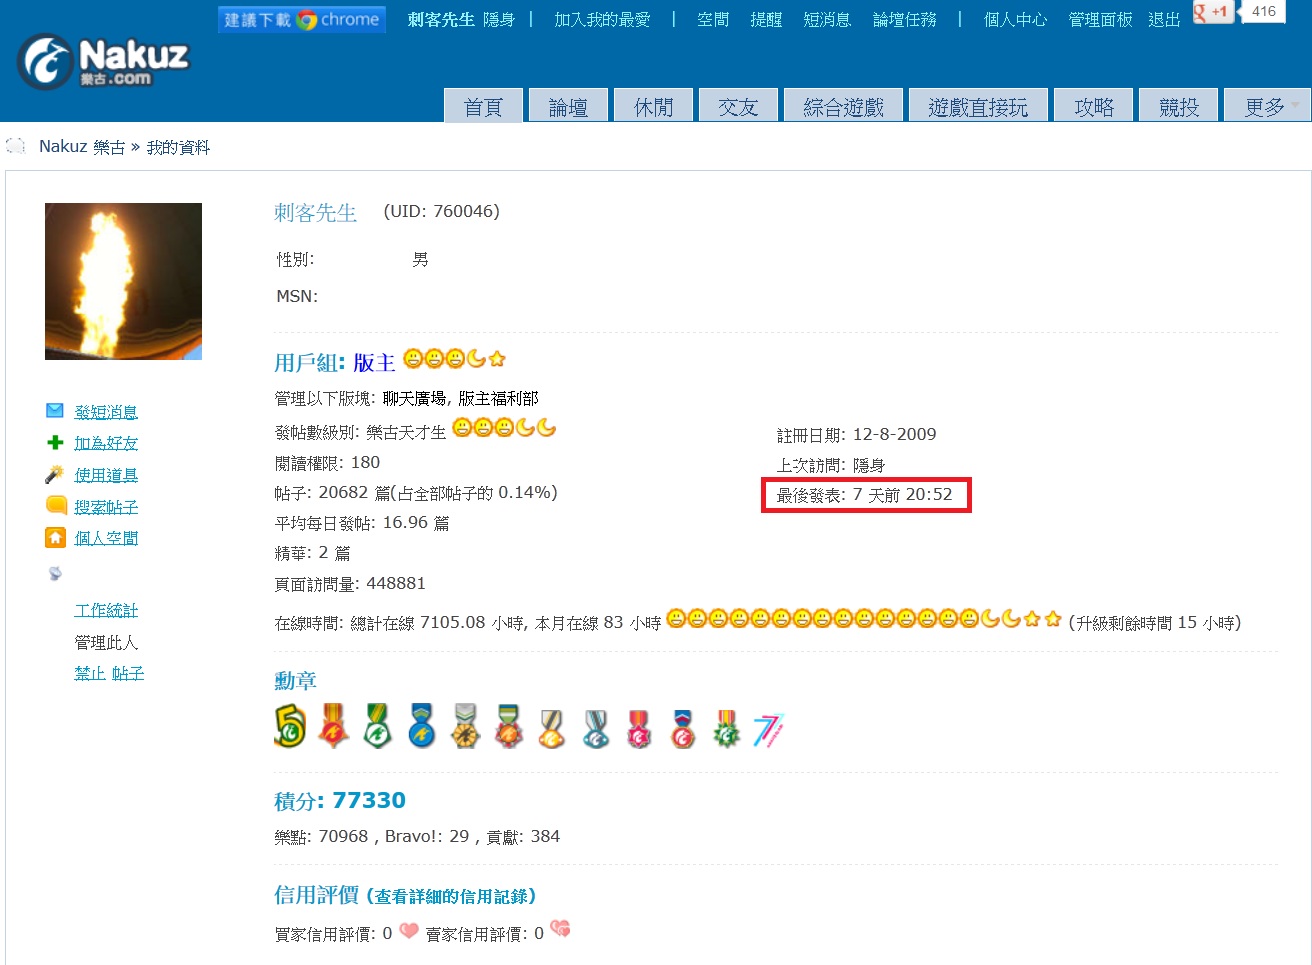Toggle the 隱身 status link
The image size is (1312, 965).
click(x=498, y=19)
